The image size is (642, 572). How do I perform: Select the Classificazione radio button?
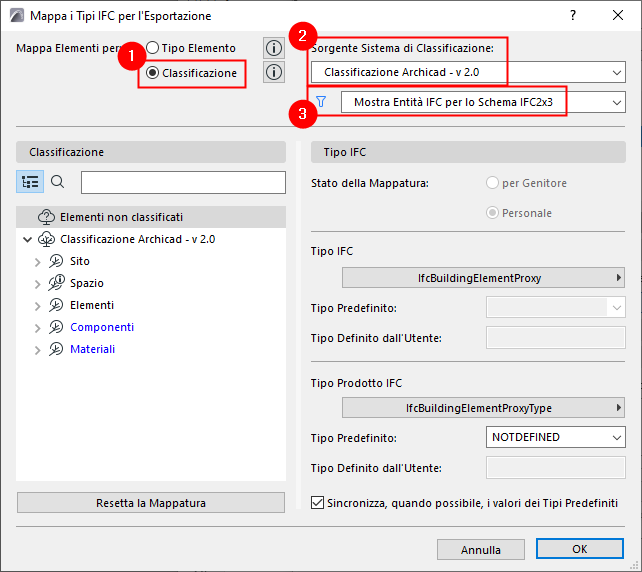pos(152,73)
